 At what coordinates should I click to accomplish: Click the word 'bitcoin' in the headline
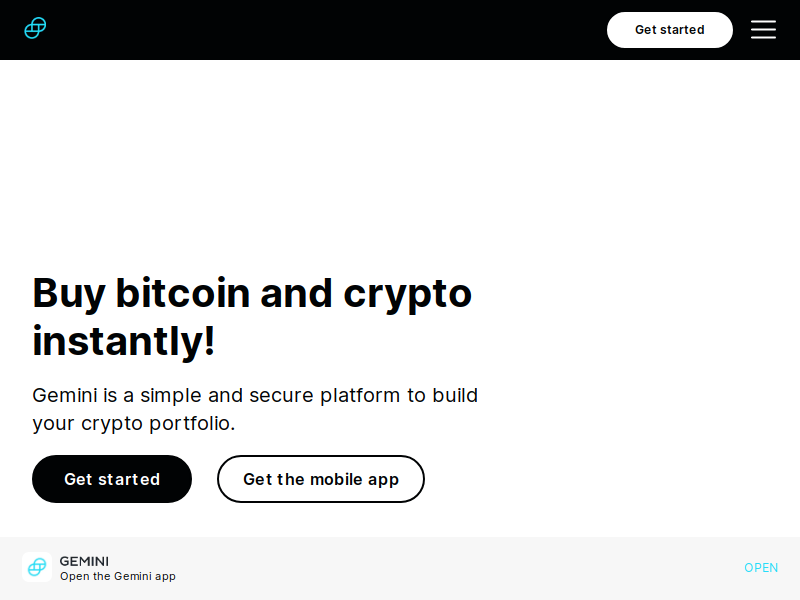pos(183,293)
